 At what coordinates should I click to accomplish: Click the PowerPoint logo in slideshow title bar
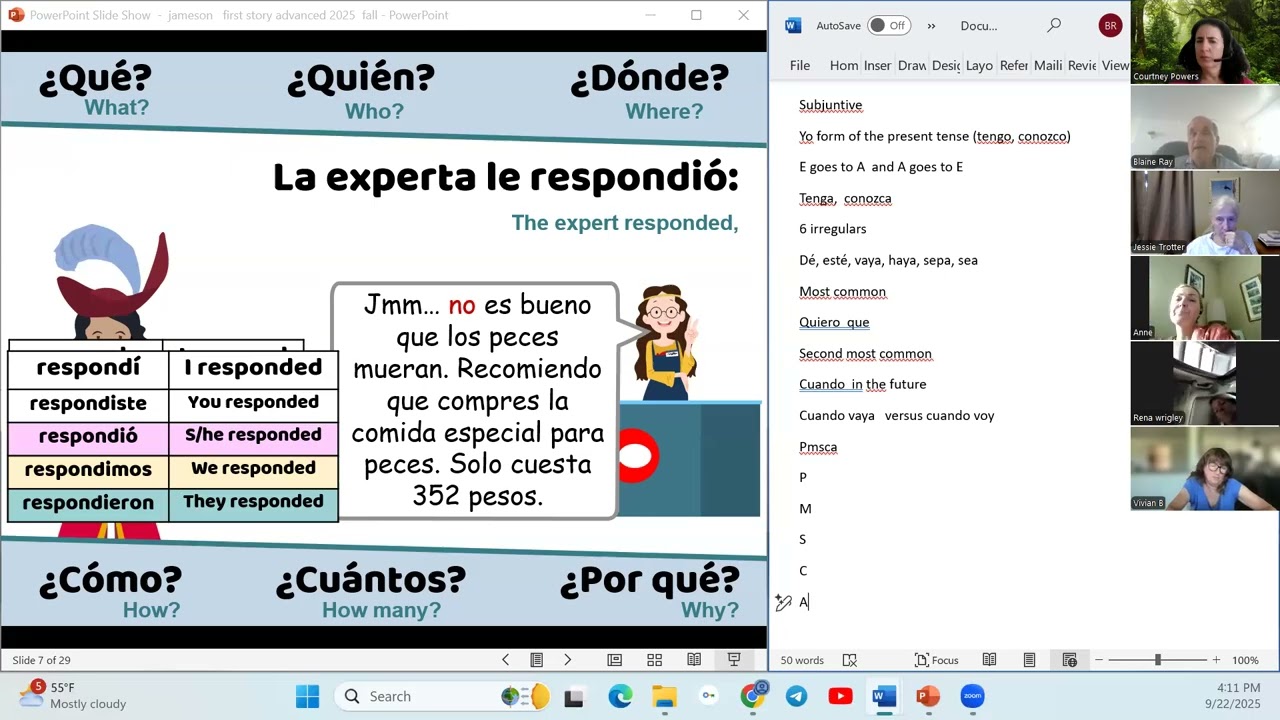pos(16,15)
